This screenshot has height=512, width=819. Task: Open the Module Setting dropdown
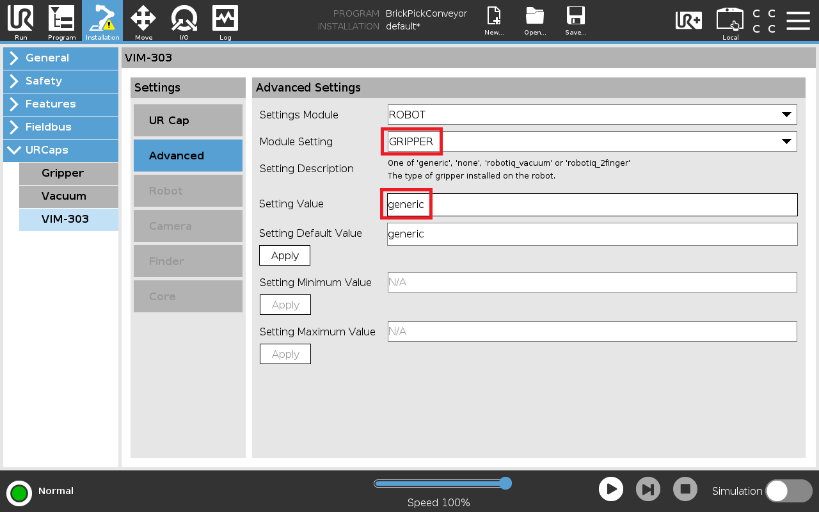(x=592, y=142)
